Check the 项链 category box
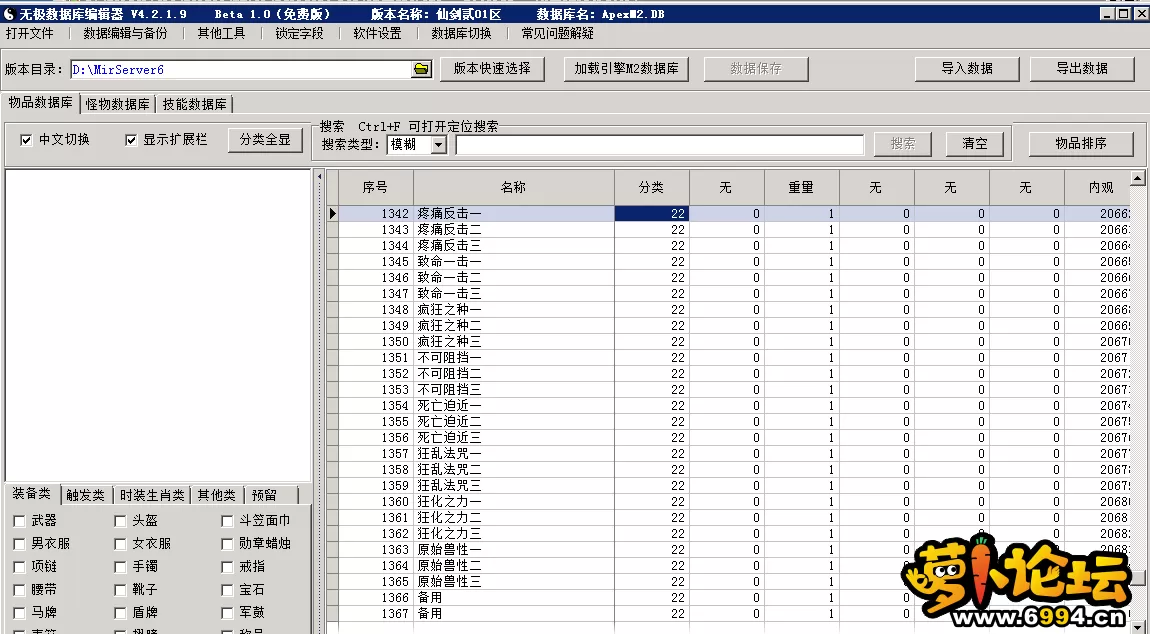Viewport: 1150px width, 634px height. (x=20, y=567)
